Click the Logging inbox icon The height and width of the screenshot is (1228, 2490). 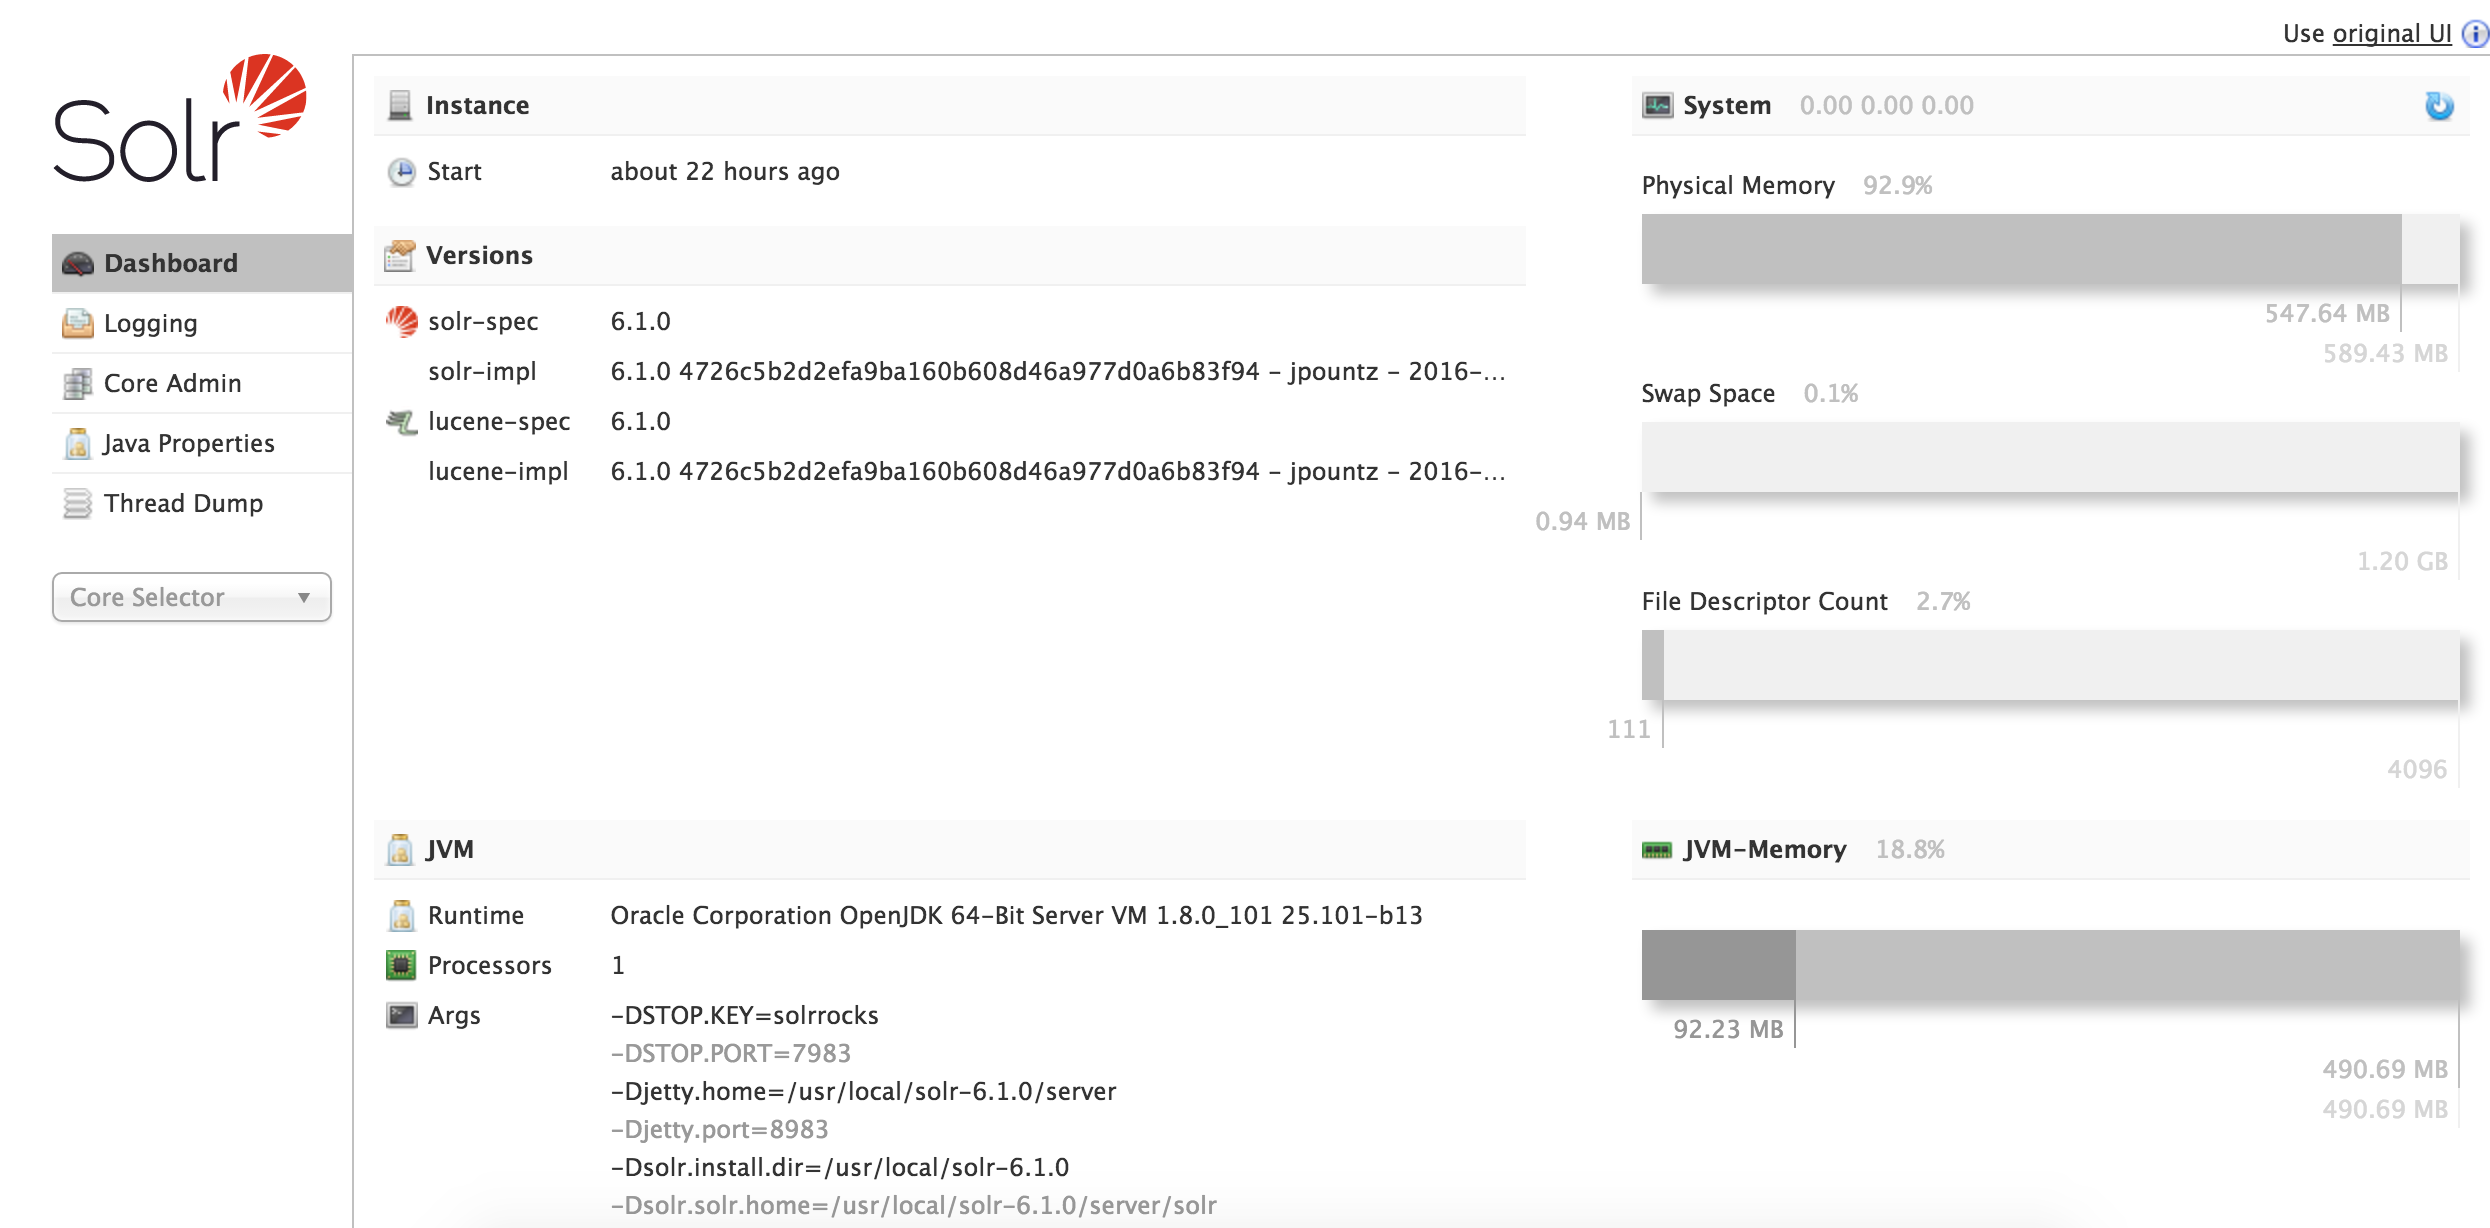click(x=78, y=324)
